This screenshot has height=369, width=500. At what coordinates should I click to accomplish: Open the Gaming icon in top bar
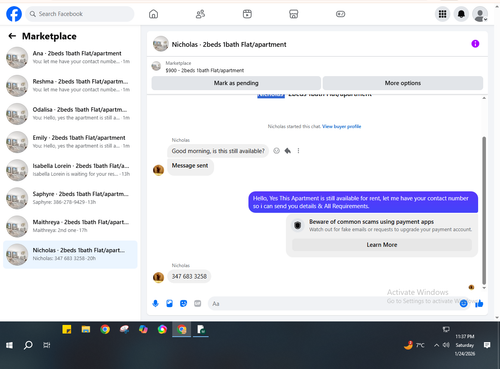coord(340,14)
